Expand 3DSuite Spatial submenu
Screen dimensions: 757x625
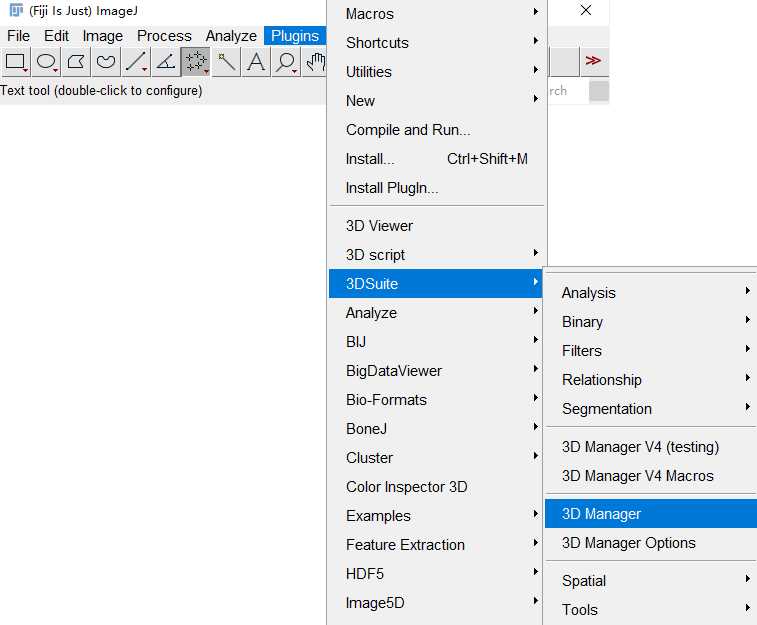coord(651,581)
